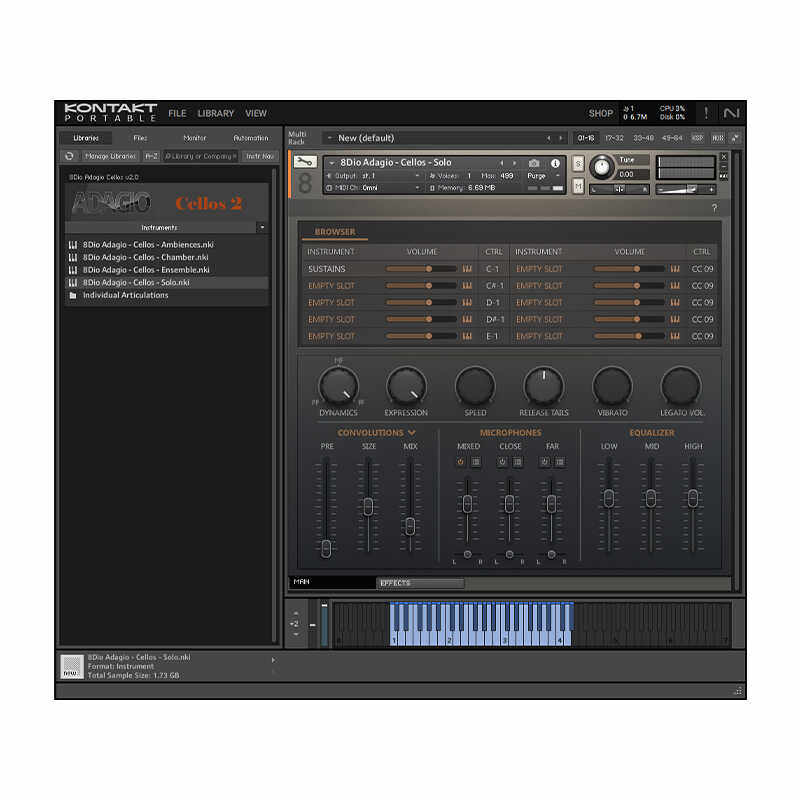Click the Tune knob
Viewport: 800px width, 800px height.
click(602, 167)
